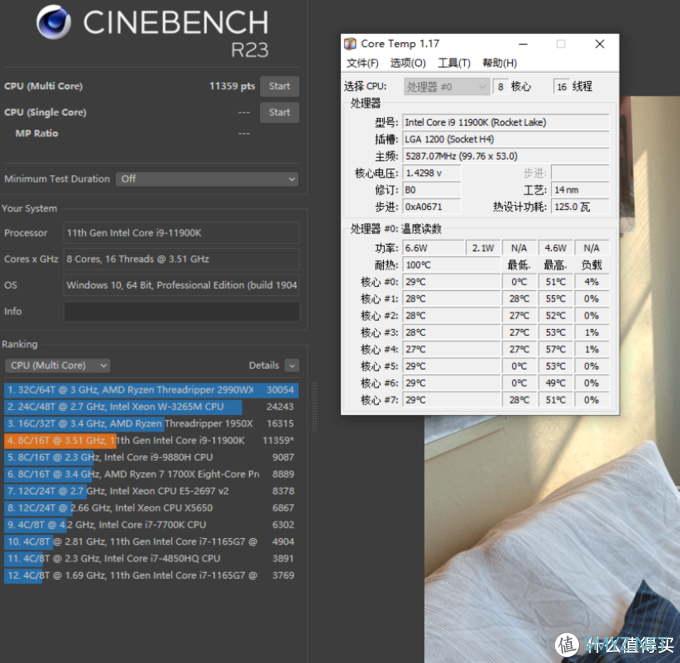This screenshot has height=663, width=680.
Task: Click core #4 max temperature 57°C
Action: pos(556,350)
